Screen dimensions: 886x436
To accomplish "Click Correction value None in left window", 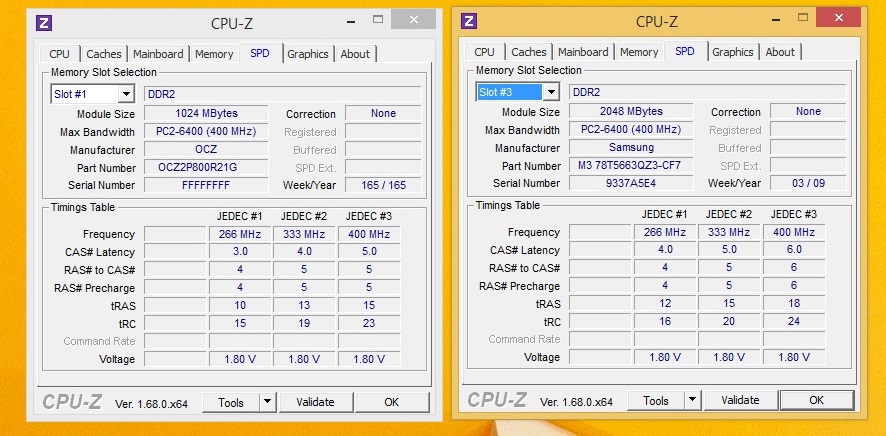I will click(x=383, y=113).
